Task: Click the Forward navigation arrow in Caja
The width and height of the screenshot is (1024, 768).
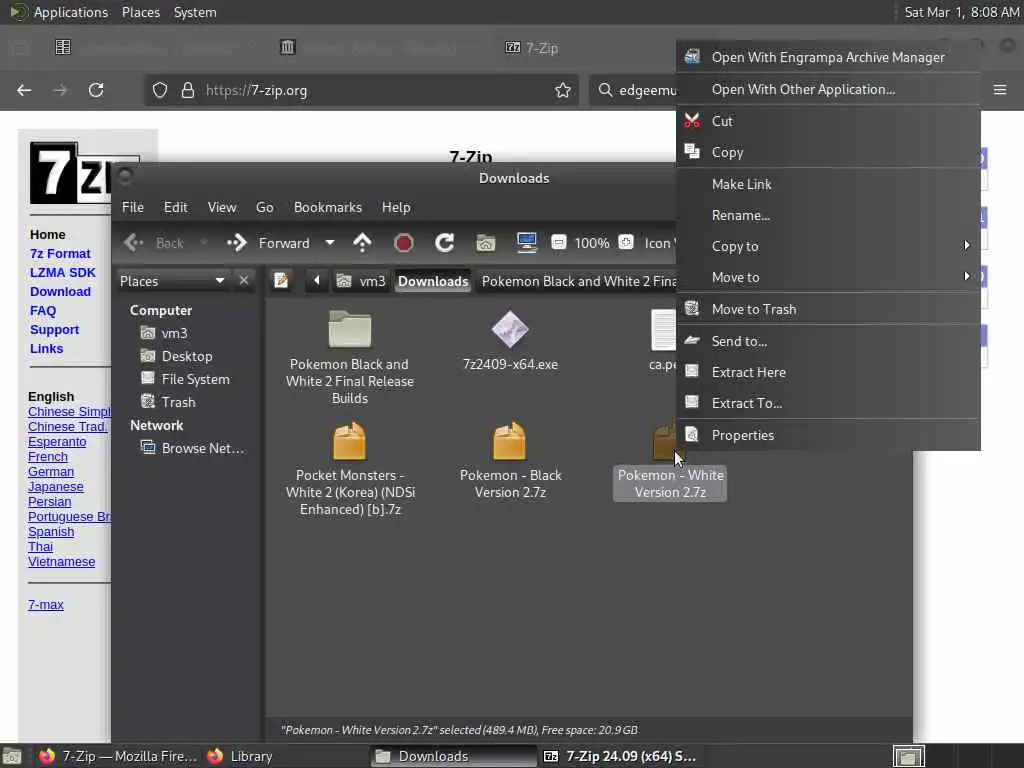Action: click(x=268, y=243)
